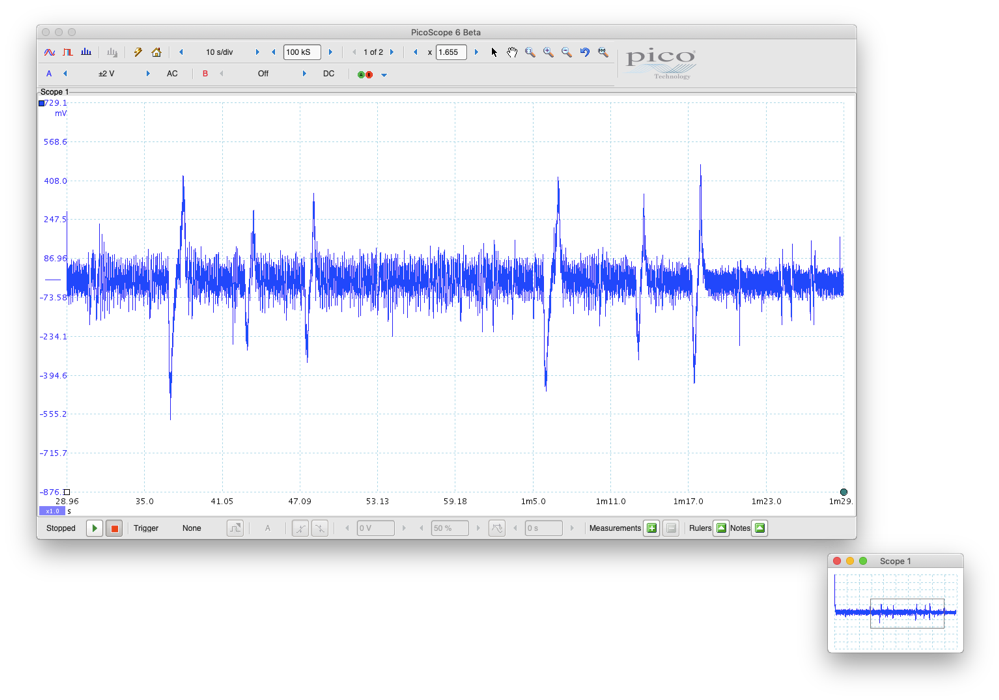The image size is (999, 700).
Task: Click the 100 kS samples input field
Action: click(x=297, y=51)
